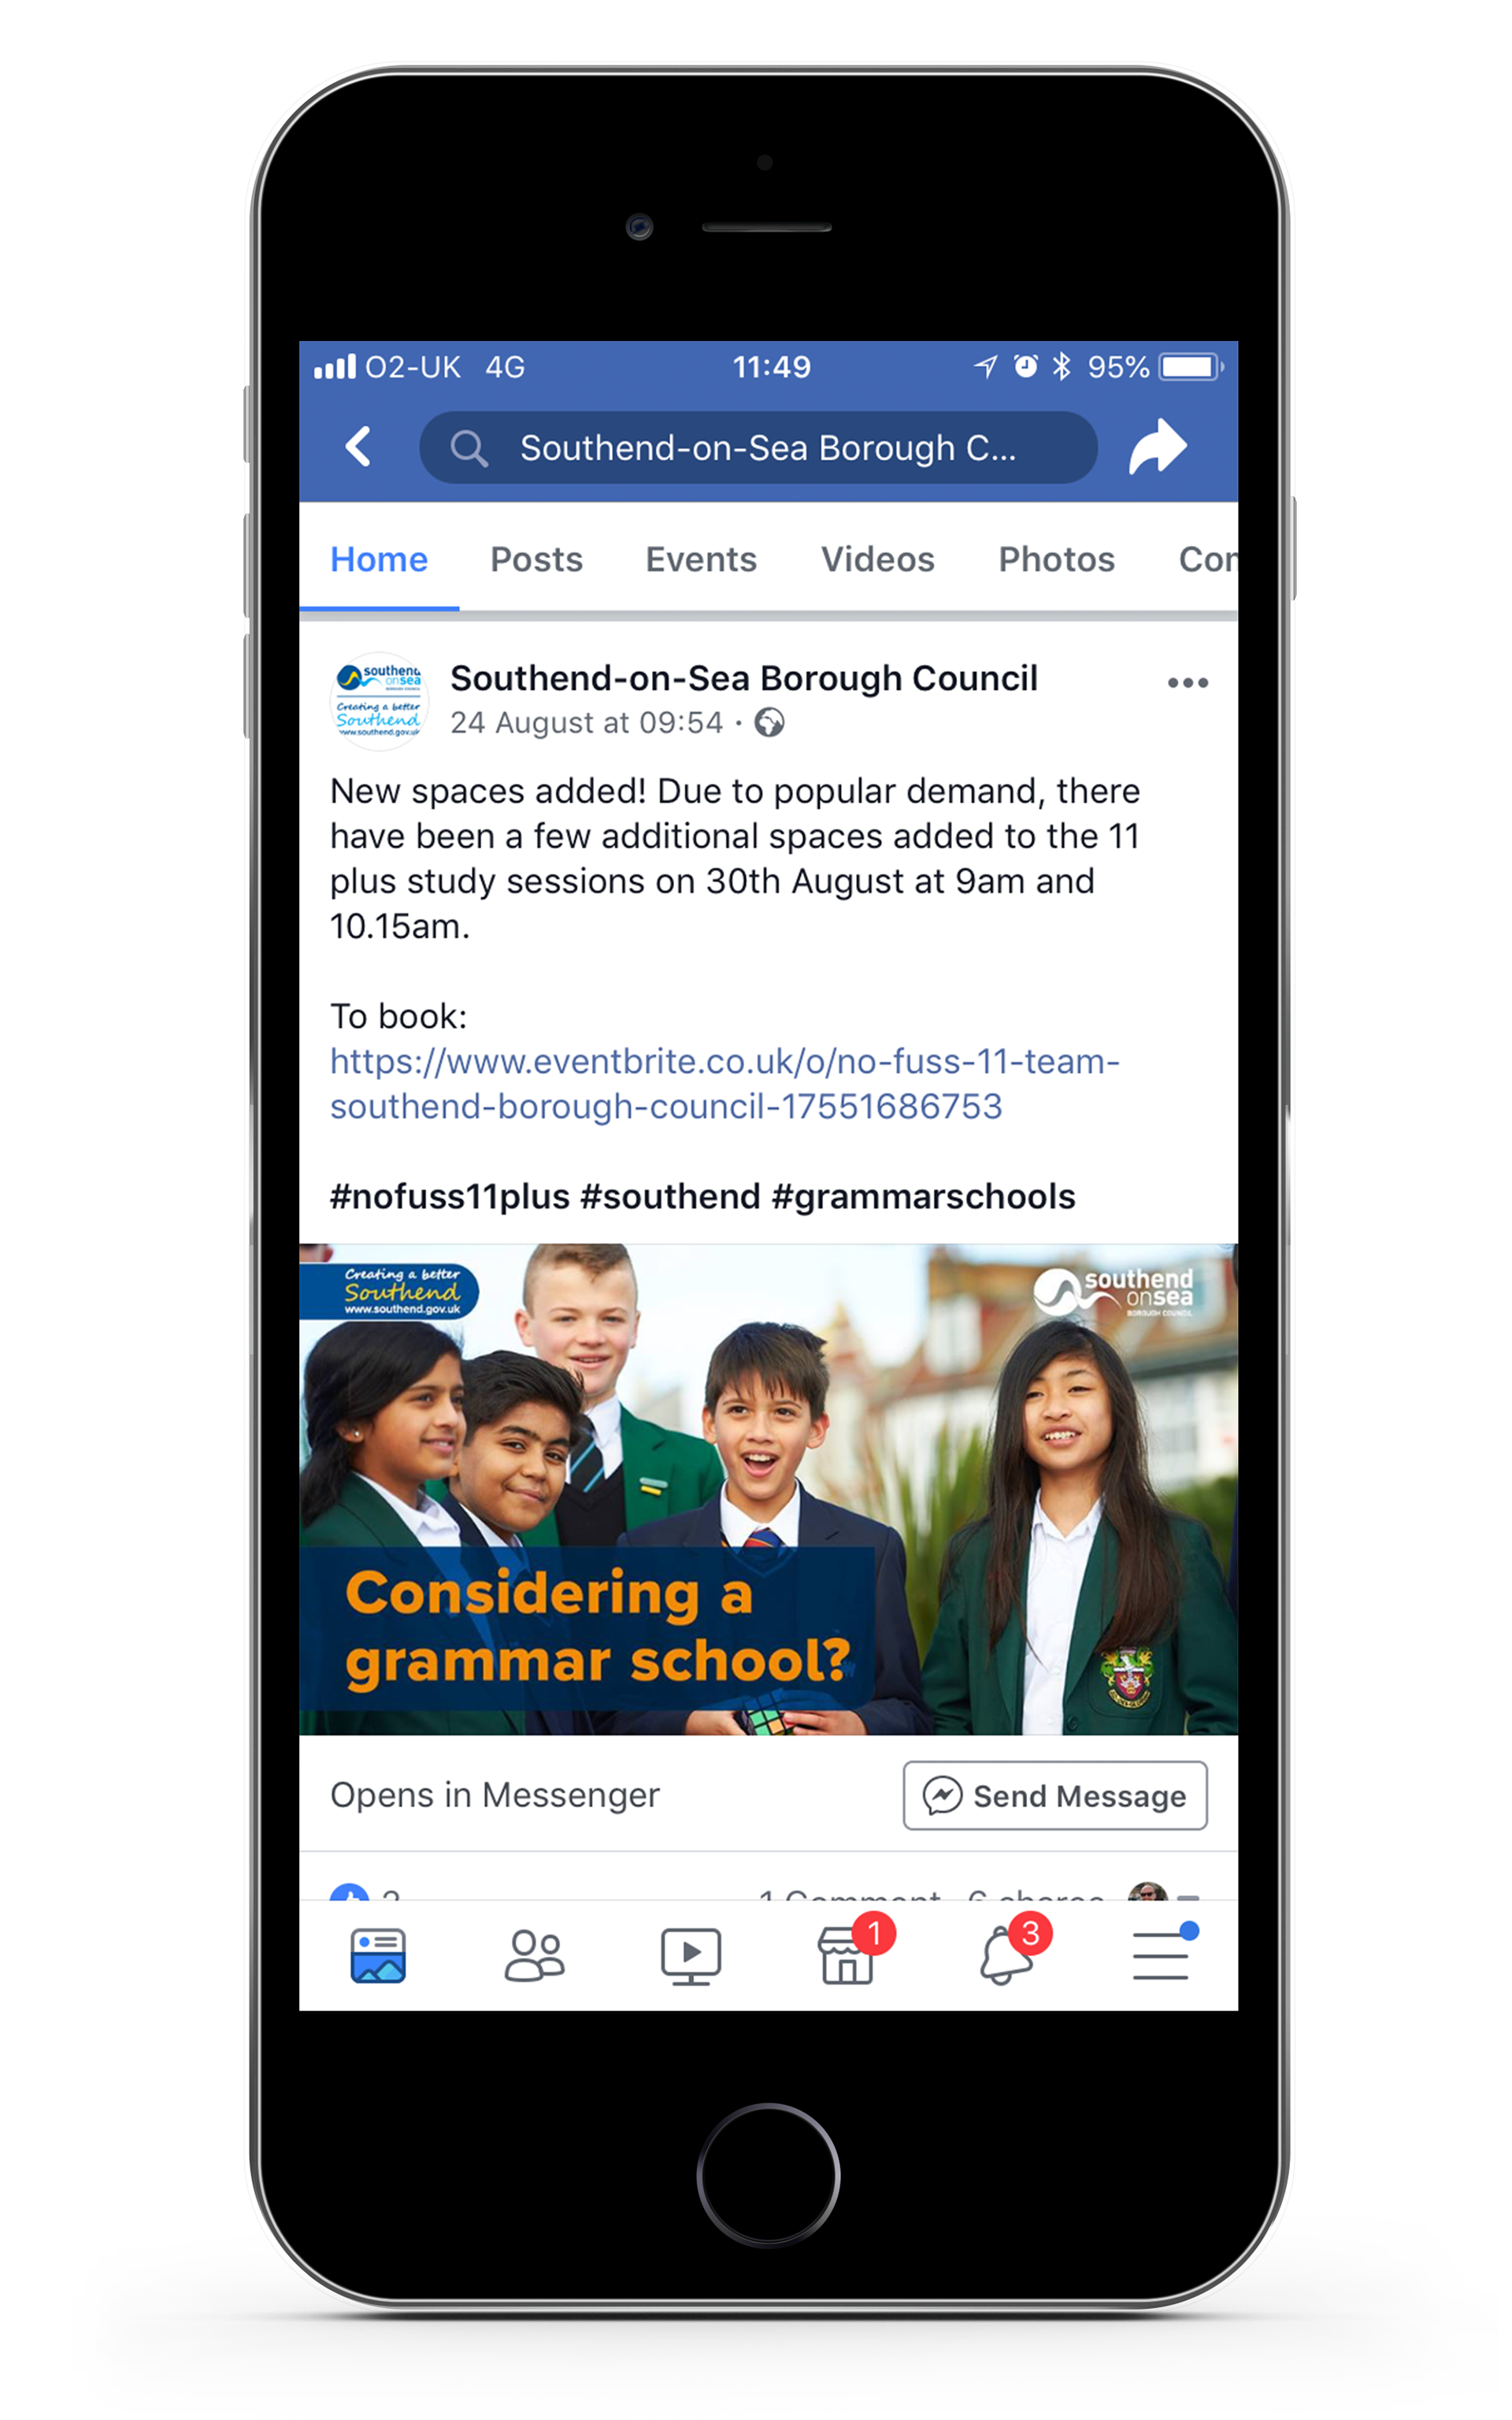This screenshot has height=2420, width=1512.
Task: Click the globe public privacy icon
Action: pos(769,722)
